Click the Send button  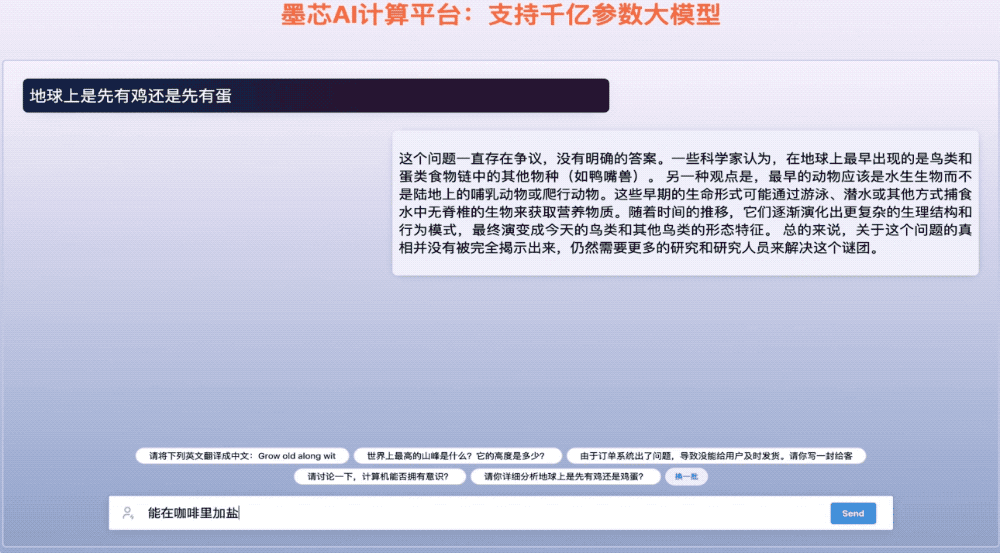click(x=853, y=513)
